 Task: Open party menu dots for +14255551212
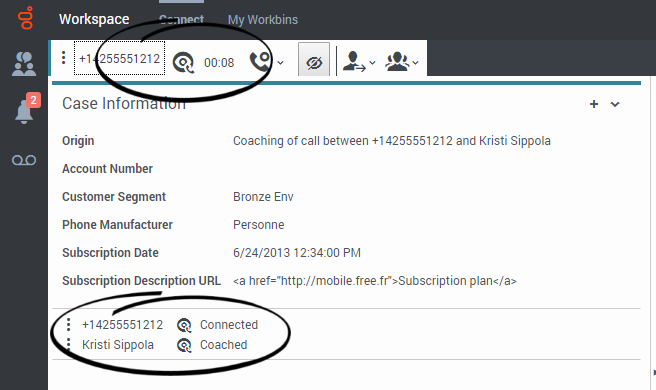click(68, 325)
